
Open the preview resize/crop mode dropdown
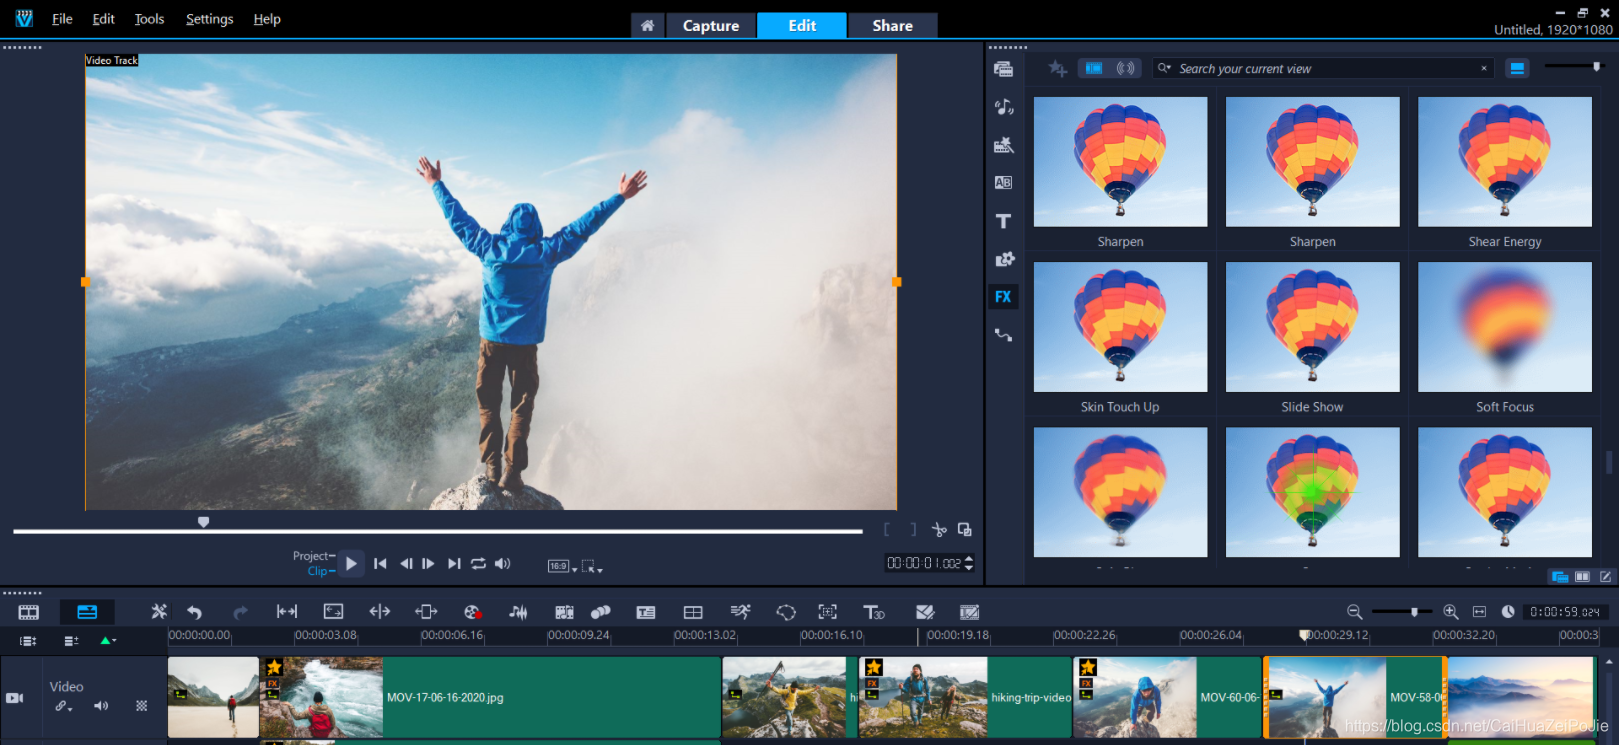(x=592, y=566)
